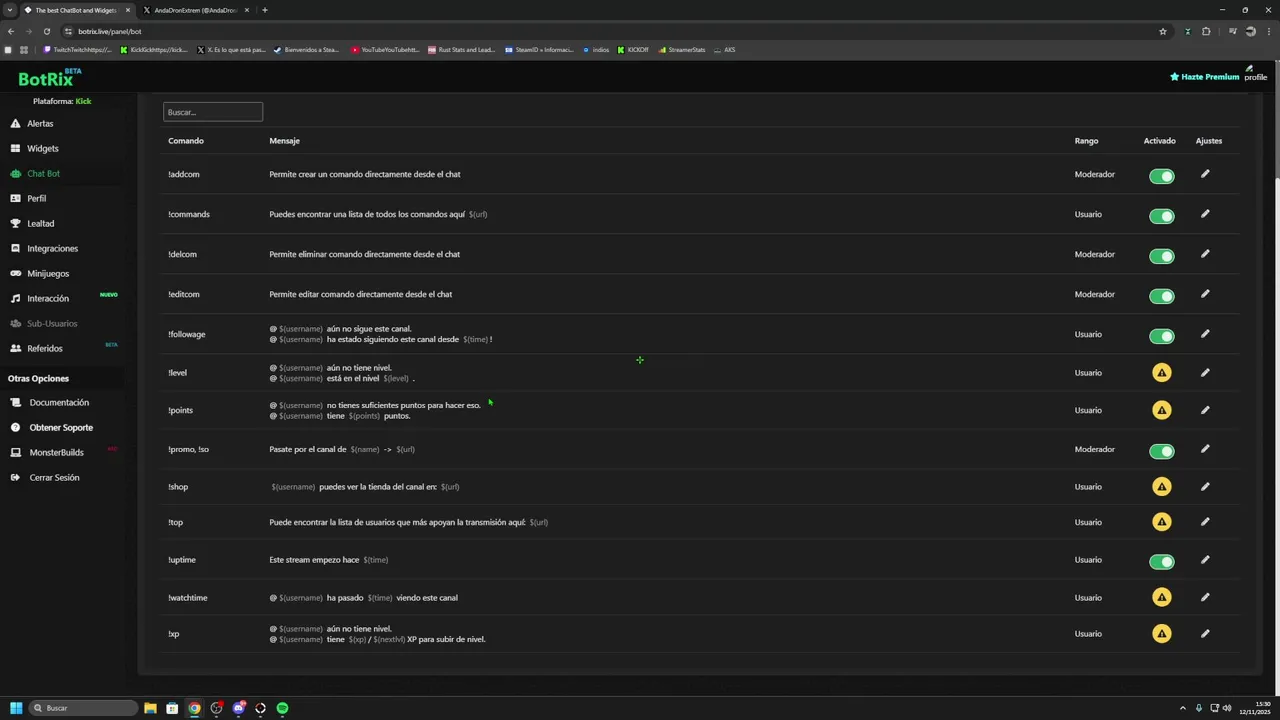1280x720 pixels.
Task: Click the Rango column header
Action: coord(1086,141)
